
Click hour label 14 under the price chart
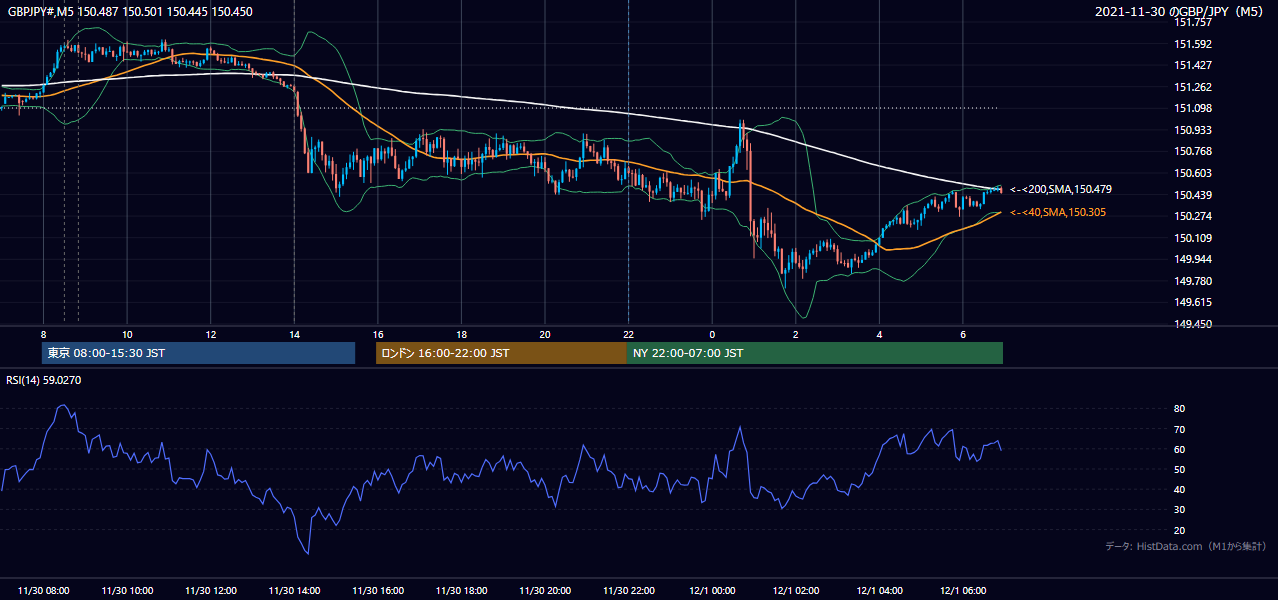(294, 334)
